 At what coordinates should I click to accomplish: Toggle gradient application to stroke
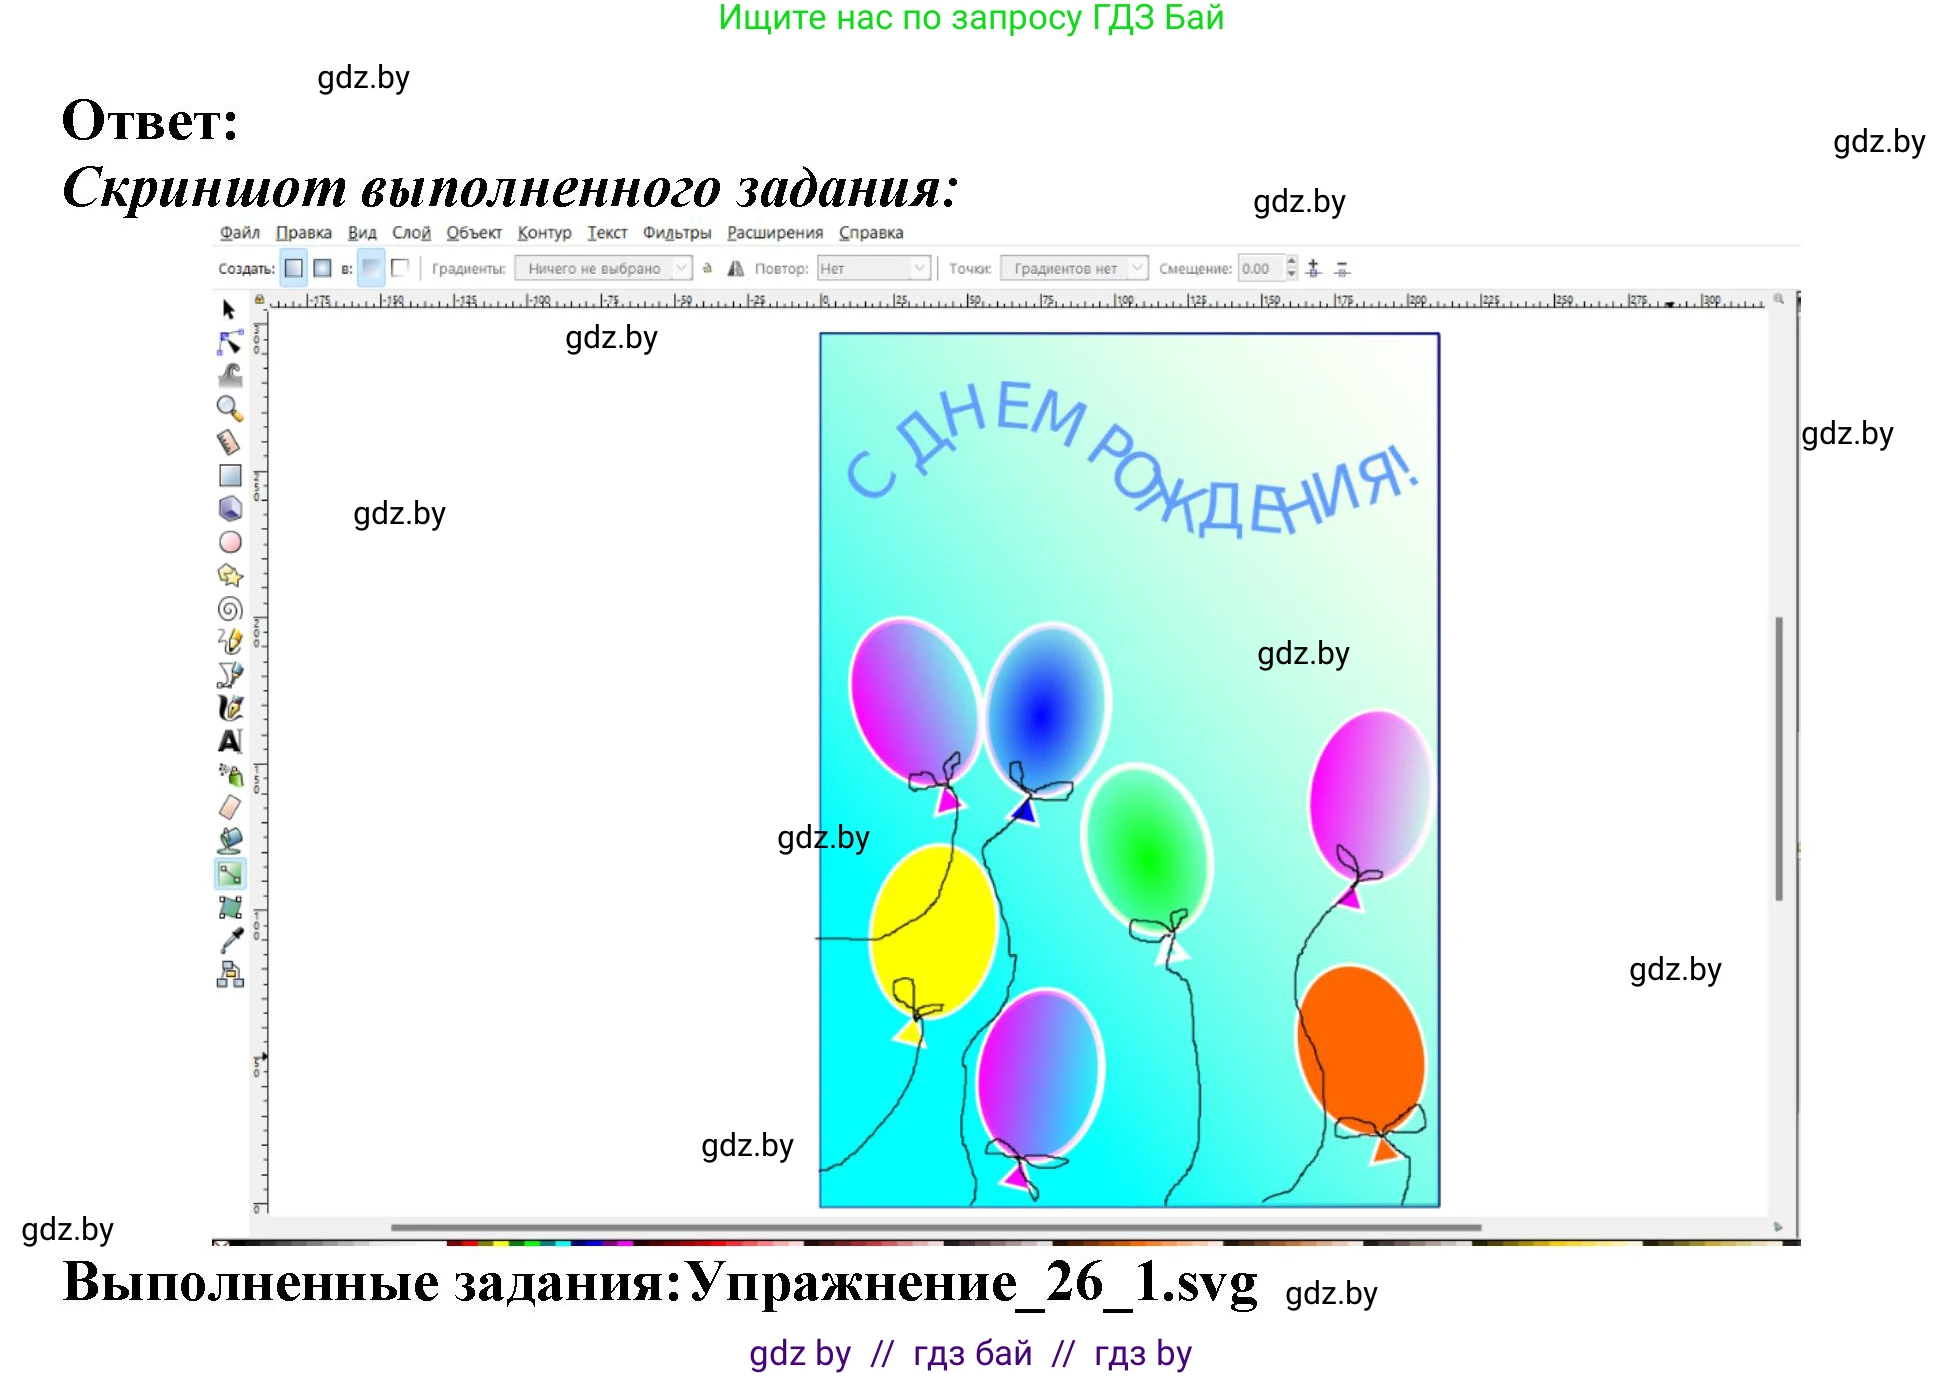point(400,269)
